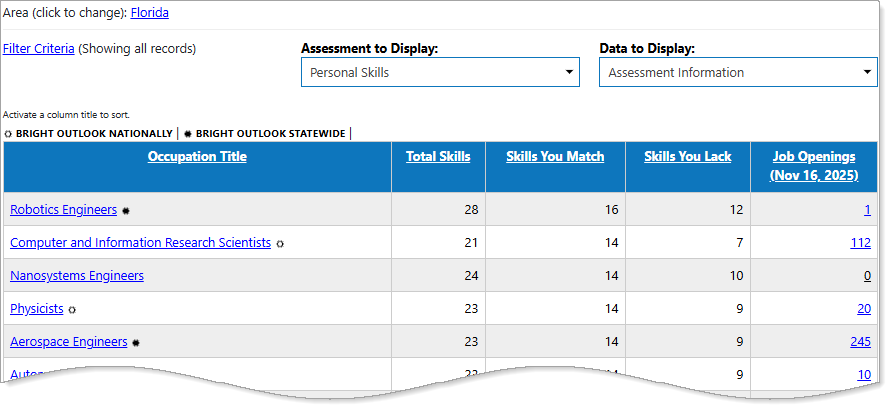The image size is (890, 410).
Task: Sort by Skills You Lack header
Action: (x=688, y=156)
